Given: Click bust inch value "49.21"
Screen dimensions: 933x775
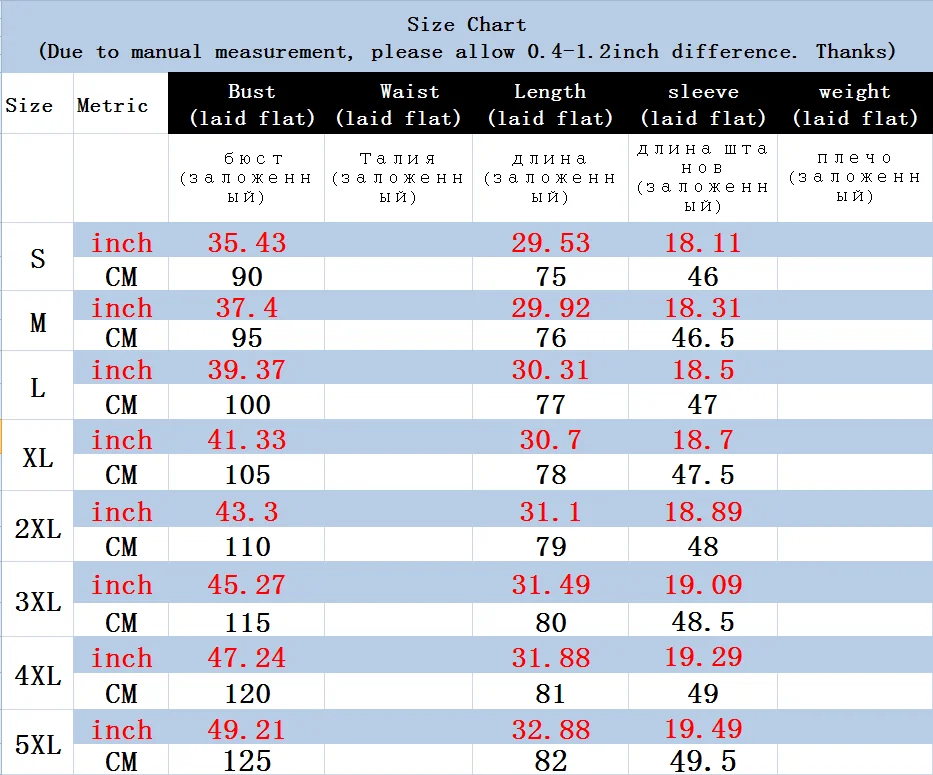Looking at the screenshot, I should [x=246, y=730].
